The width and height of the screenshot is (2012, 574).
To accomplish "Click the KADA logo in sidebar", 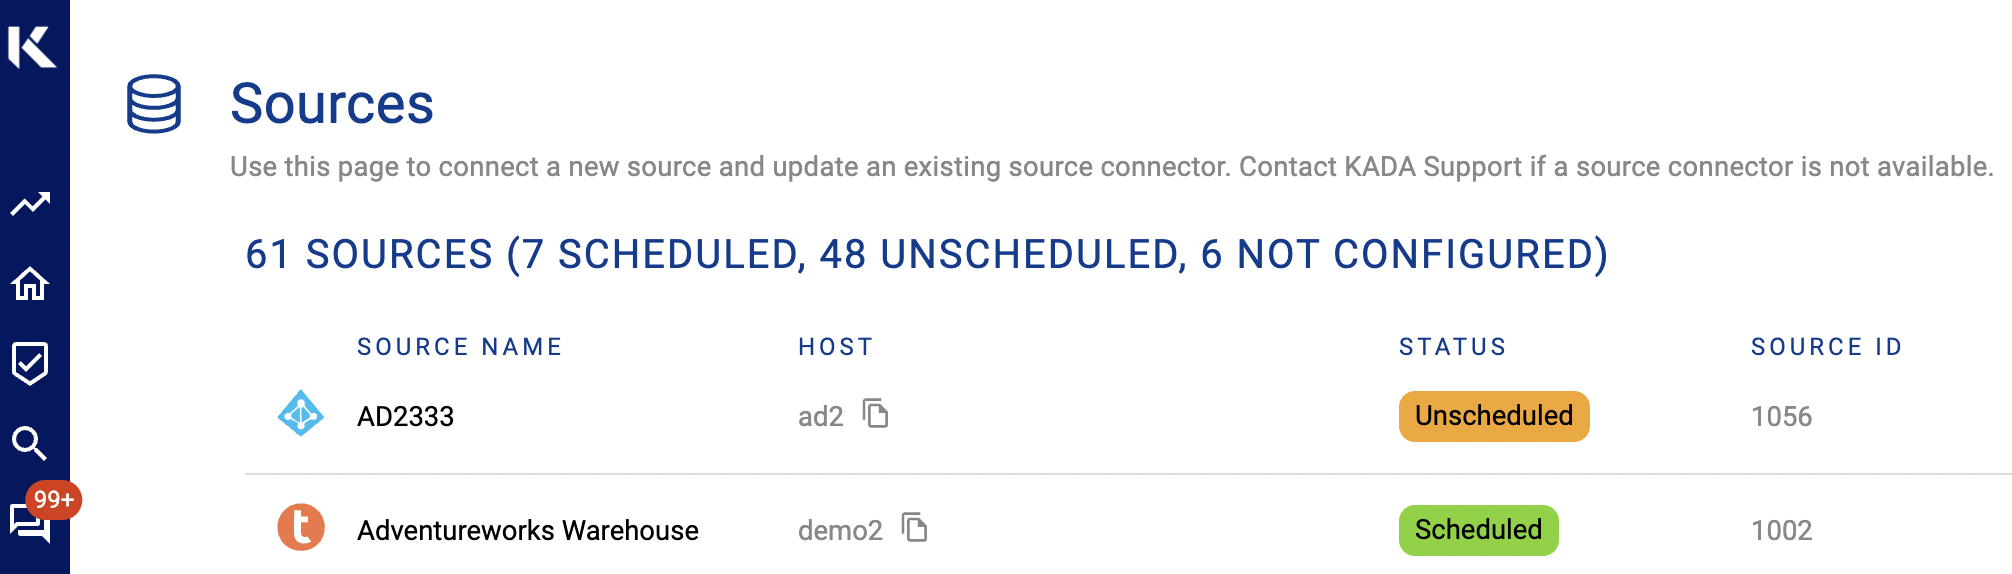I will (x=33, y=46).
